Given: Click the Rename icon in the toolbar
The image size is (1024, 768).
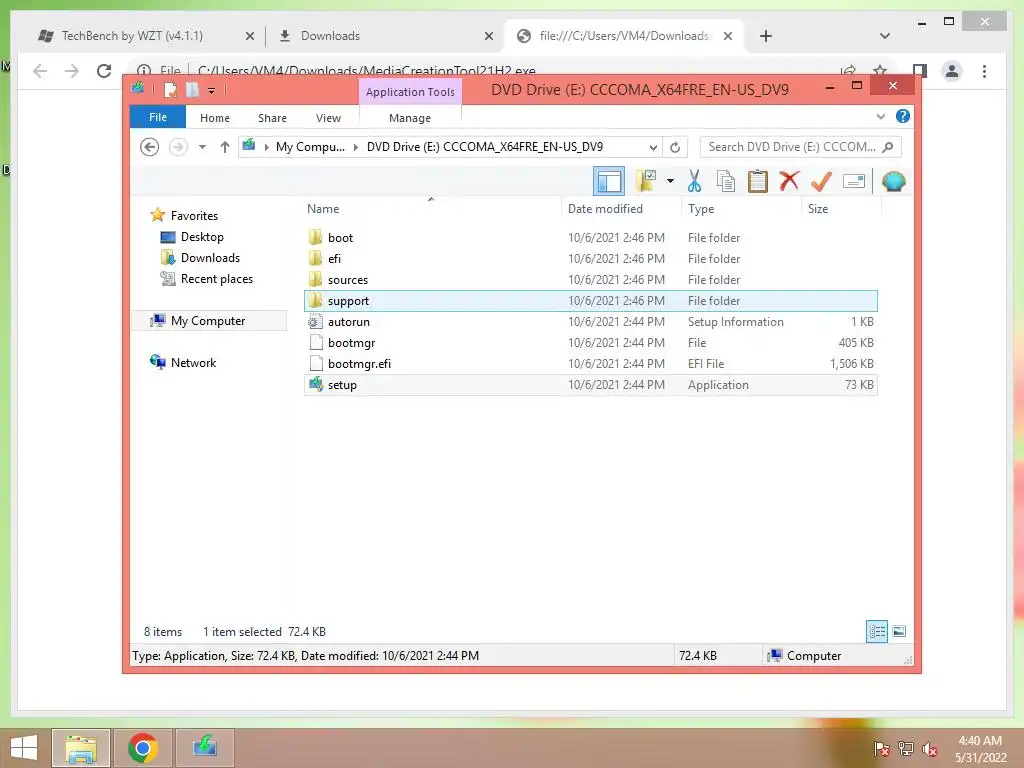Looking at the screenshot, I should tap(854, 181).
